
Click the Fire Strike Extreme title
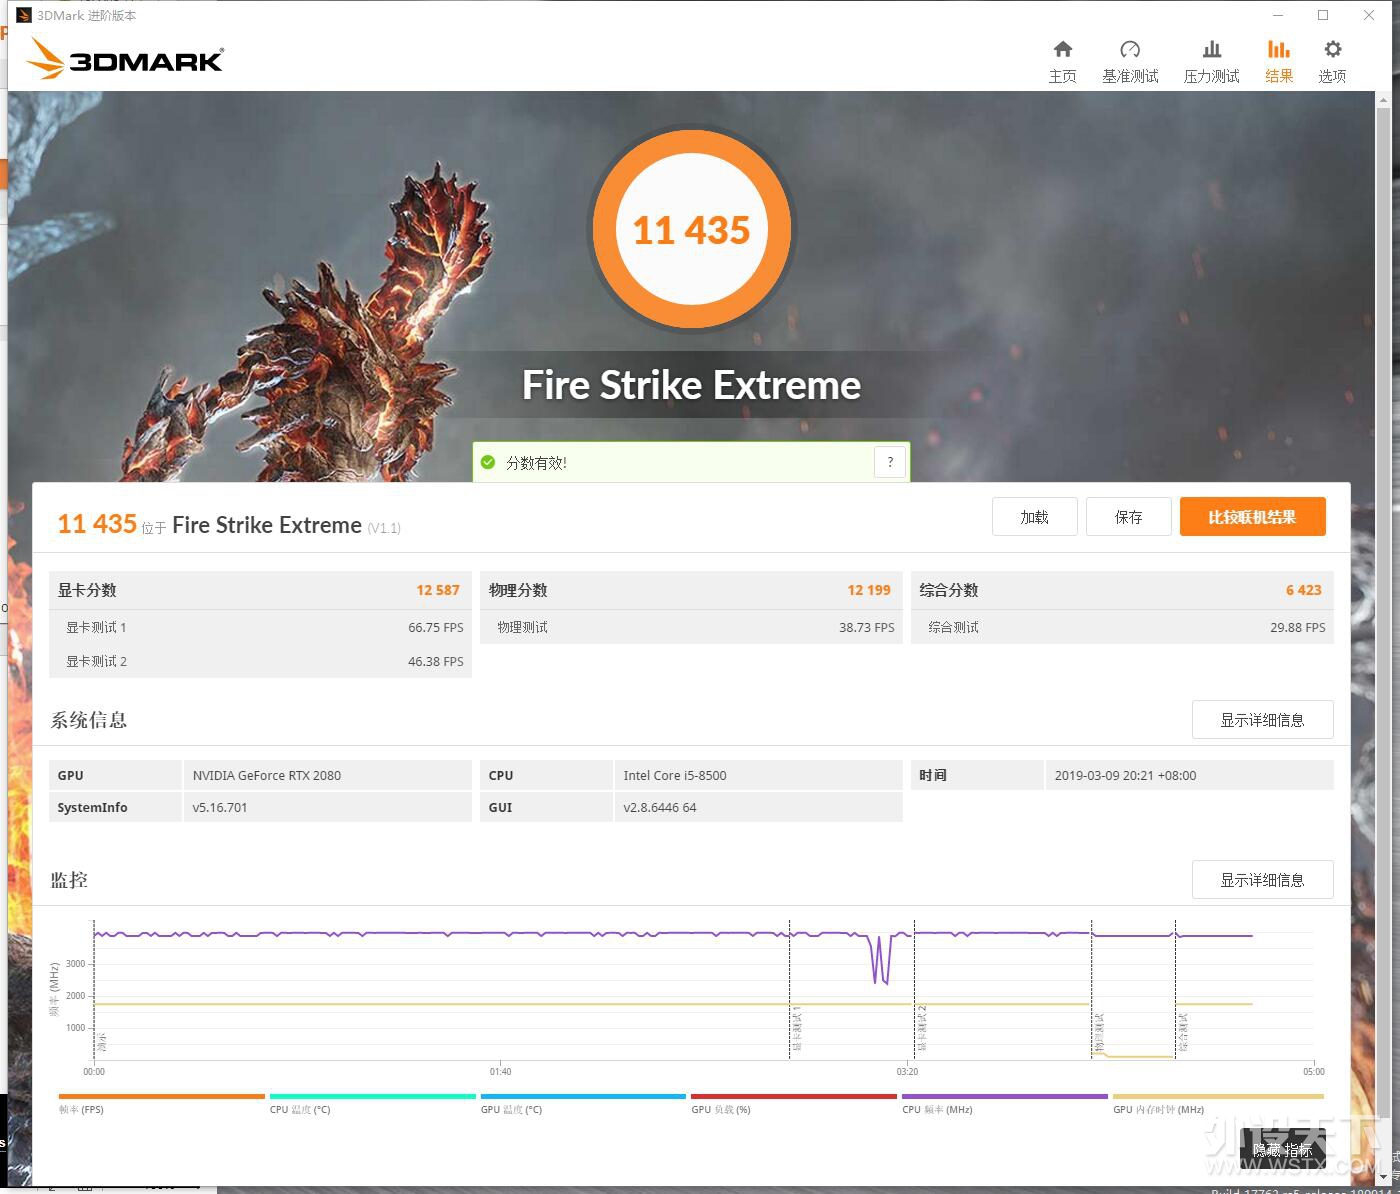click(691, 385)
